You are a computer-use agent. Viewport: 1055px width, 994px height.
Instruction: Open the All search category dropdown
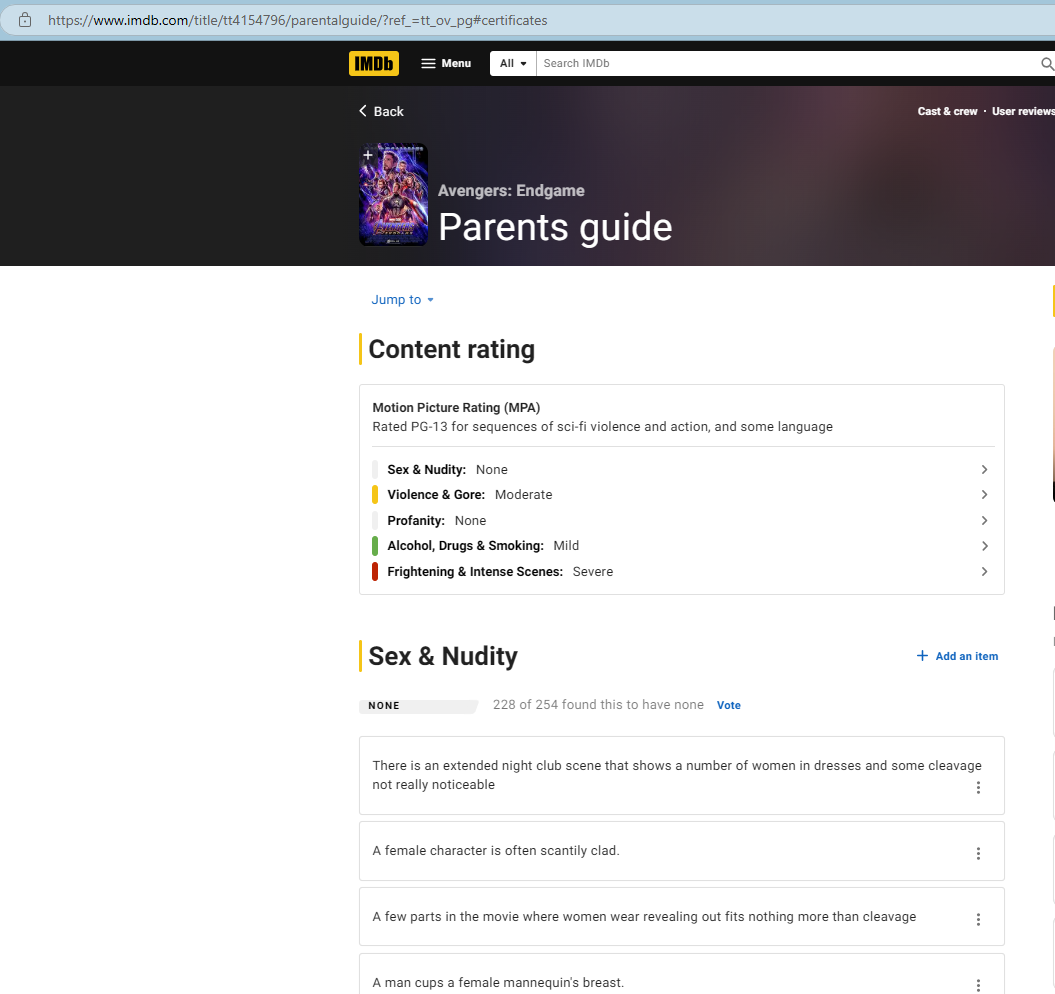pyautogui.click(x=513, y=63)
